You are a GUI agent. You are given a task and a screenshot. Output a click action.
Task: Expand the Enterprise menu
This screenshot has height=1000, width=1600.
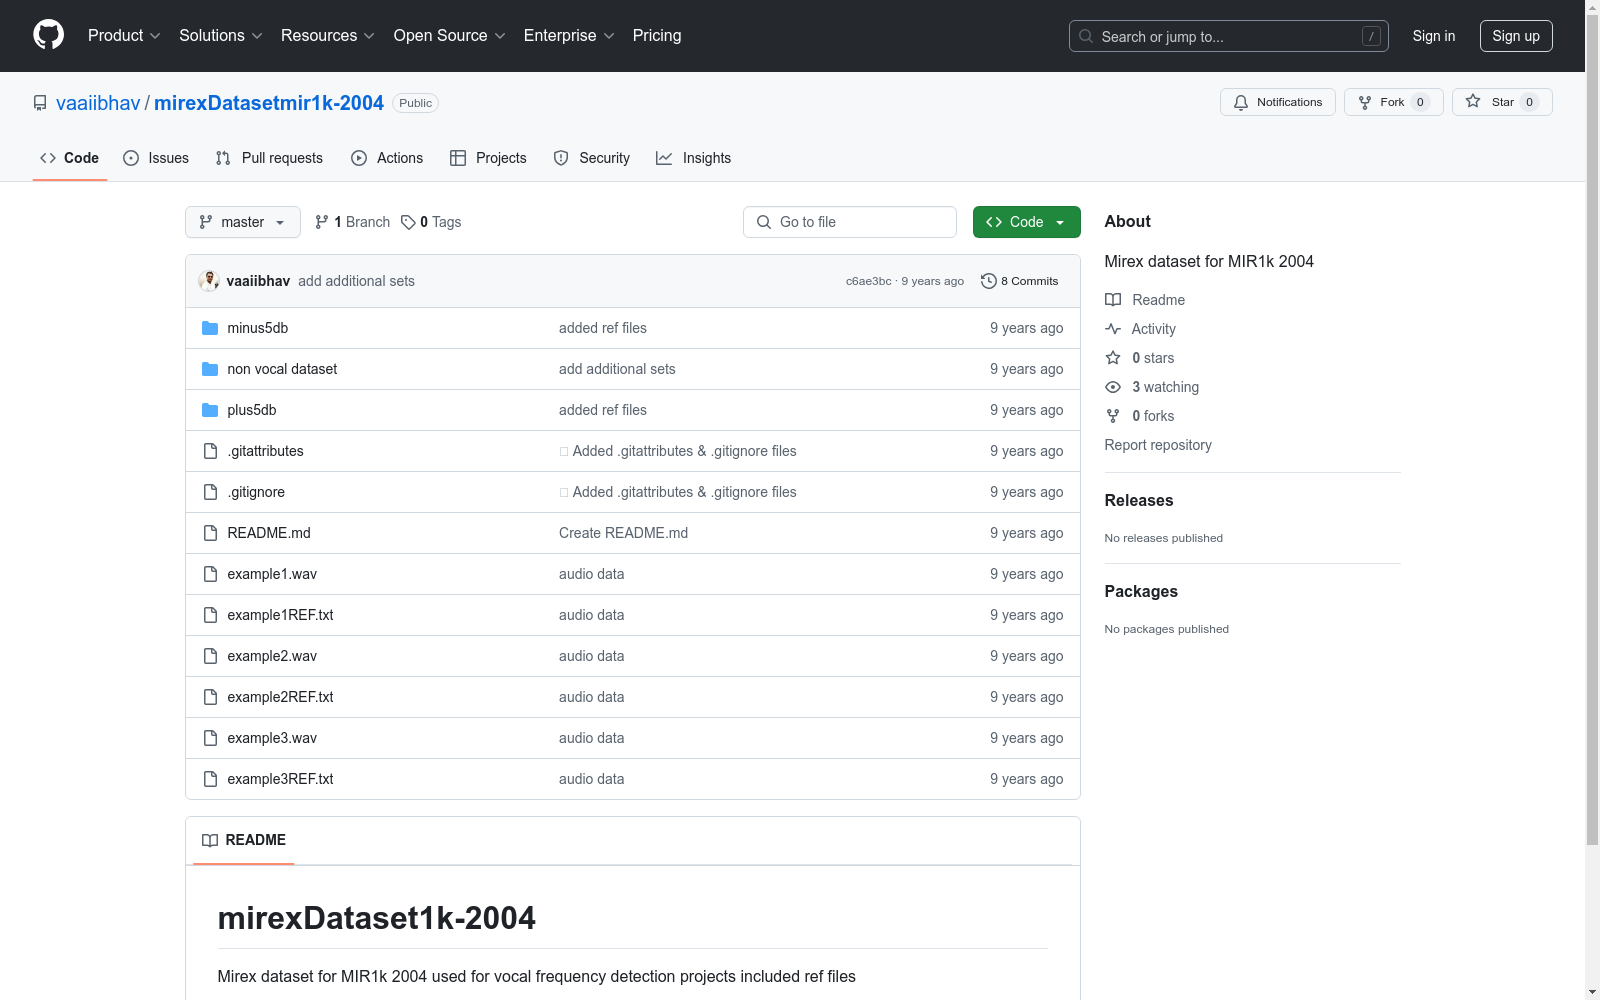(x=569, y=36)
